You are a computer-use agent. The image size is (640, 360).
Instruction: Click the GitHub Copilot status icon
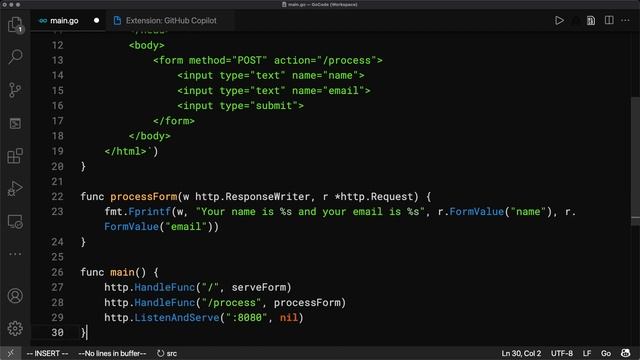click(x=625, y=353)
